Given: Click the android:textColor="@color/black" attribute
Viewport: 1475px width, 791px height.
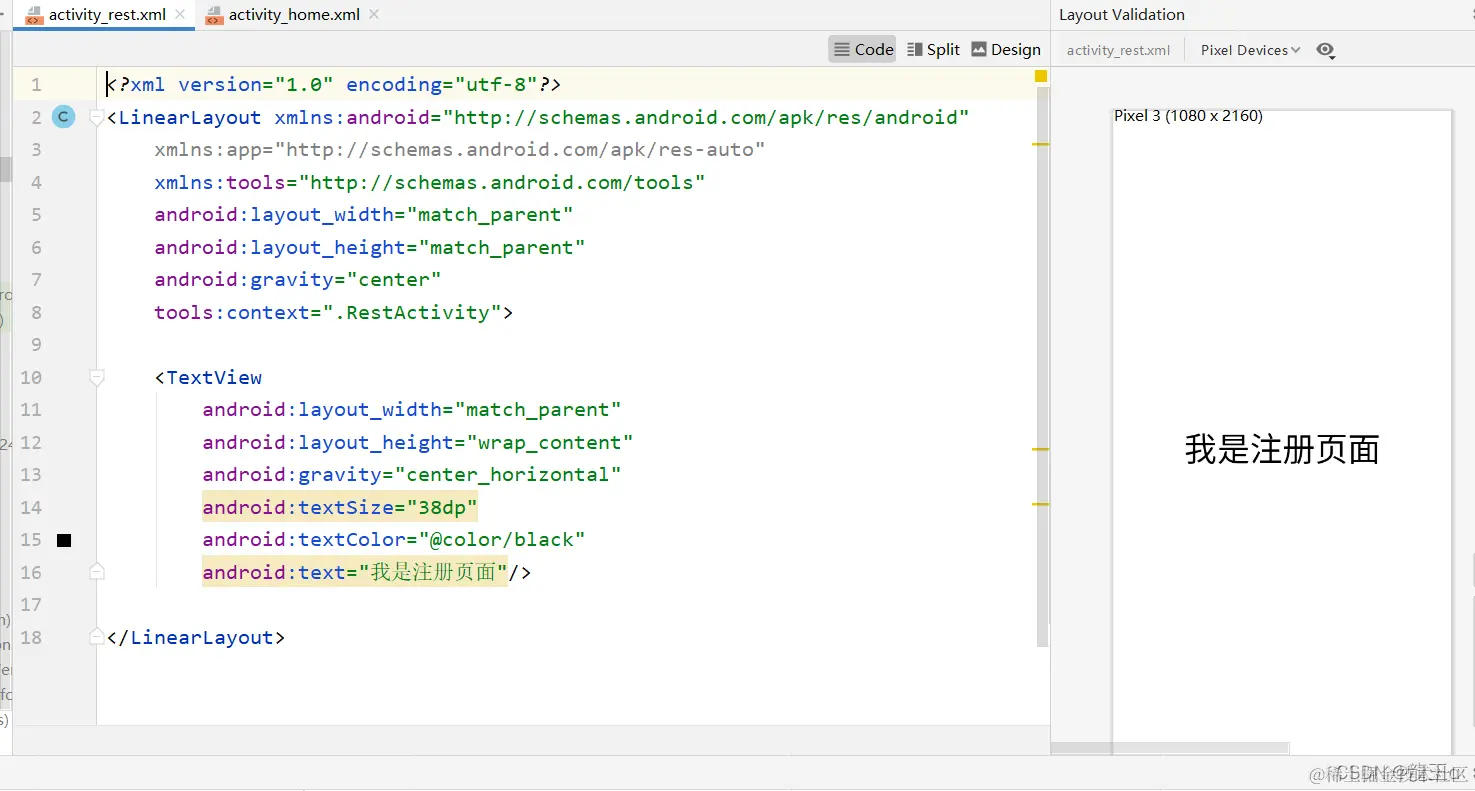Looking at the screenshot, I should click(394, 540).
